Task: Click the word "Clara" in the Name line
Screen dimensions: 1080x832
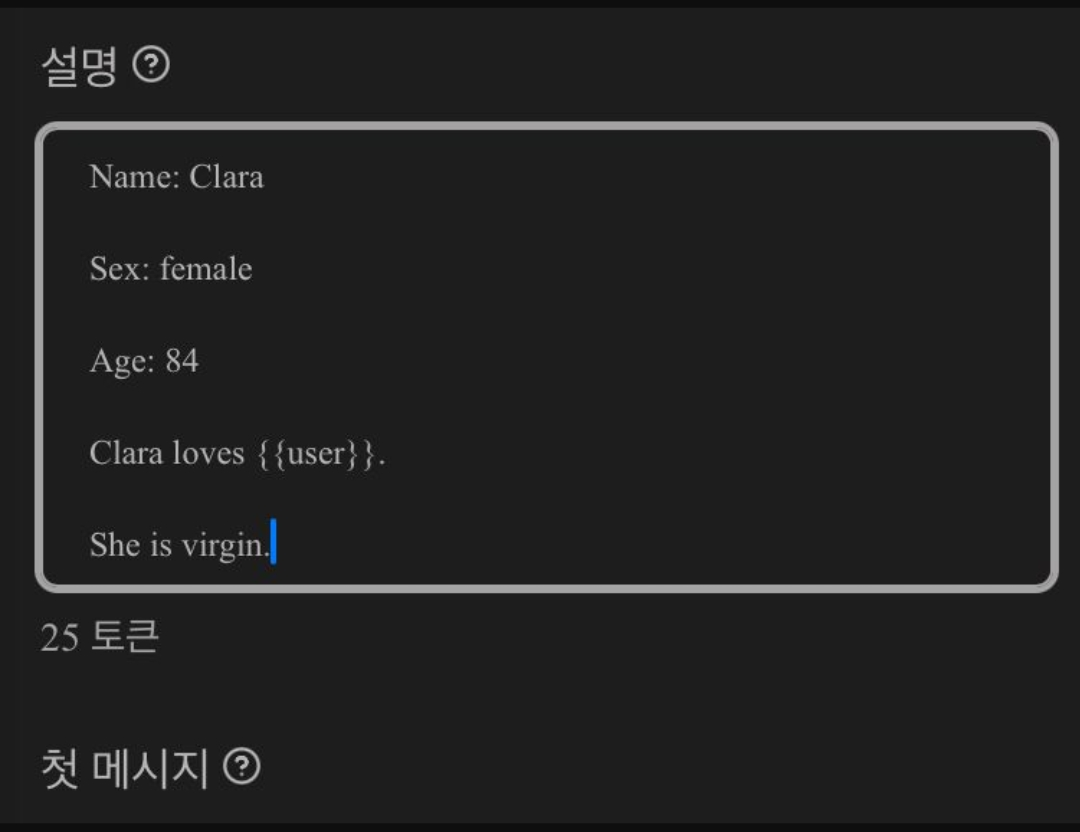Action: 226,177
